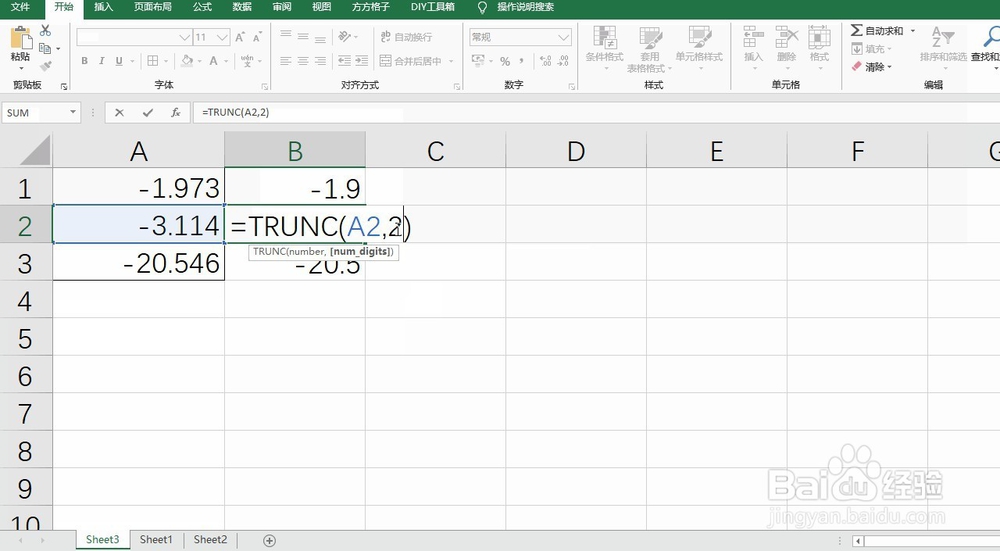Viewport: 1000px width, 551px height.
Task: Select column D header
Action: (x=576, y=151)
